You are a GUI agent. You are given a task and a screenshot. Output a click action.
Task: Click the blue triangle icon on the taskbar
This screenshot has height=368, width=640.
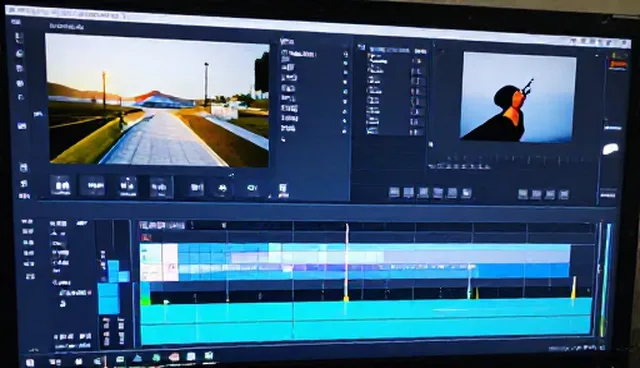[138, 358]
